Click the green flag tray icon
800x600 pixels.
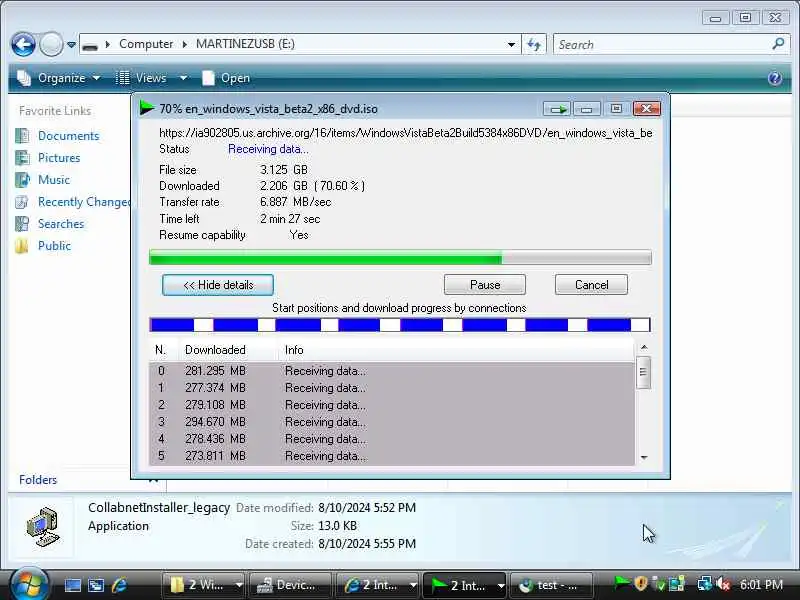coord(622,583)
